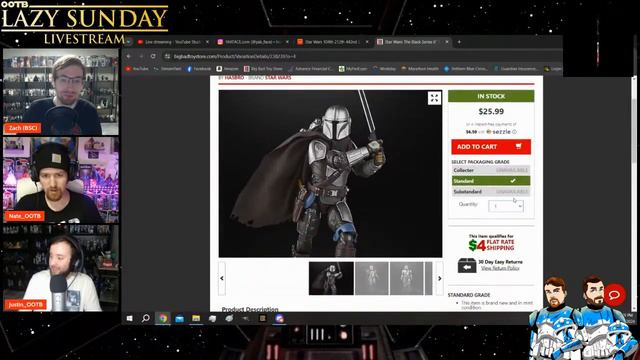Image resolution: width=640 pixels, height=360 pixels.
Task: Click the main Mandalorian product image
Action: [330, 173]
